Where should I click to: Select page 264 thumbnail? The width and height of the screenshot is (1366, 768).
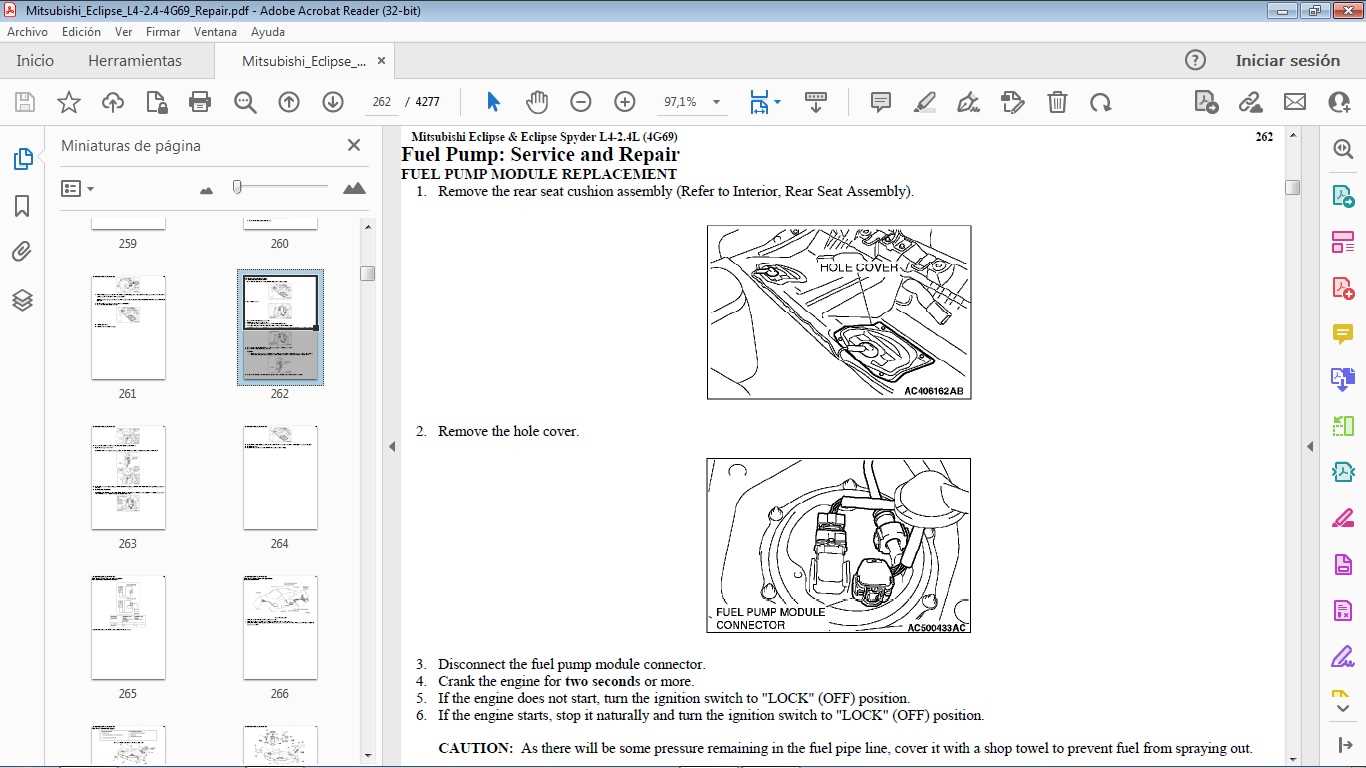[x=280, y=477]
